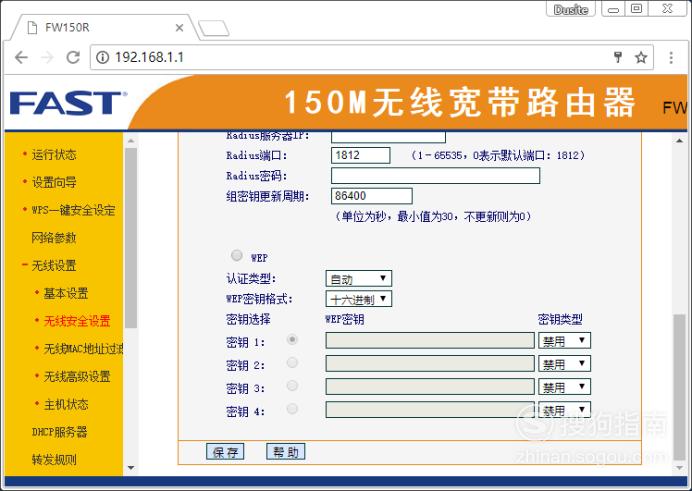Open 设置向导 in the sidebar
The width and height of the screenshot is (692, 491).
(54, 182)
